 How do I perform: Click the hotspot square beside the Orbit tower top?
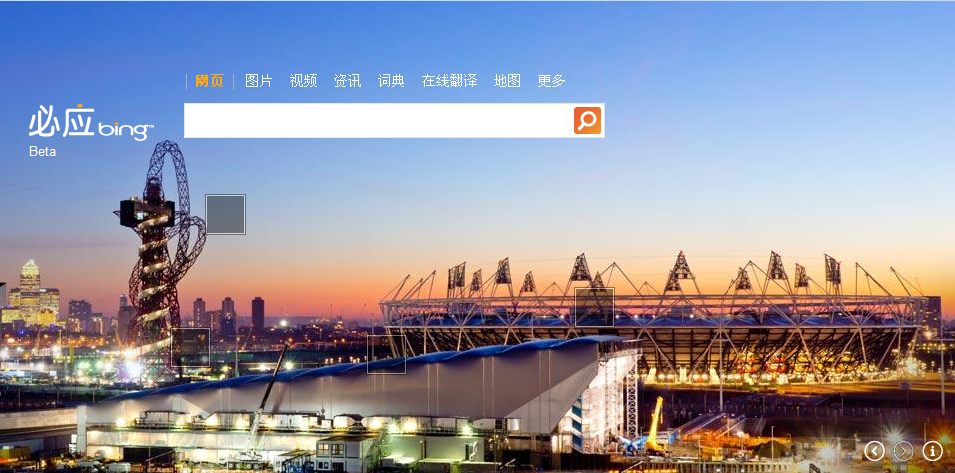(x=225, y=214)
